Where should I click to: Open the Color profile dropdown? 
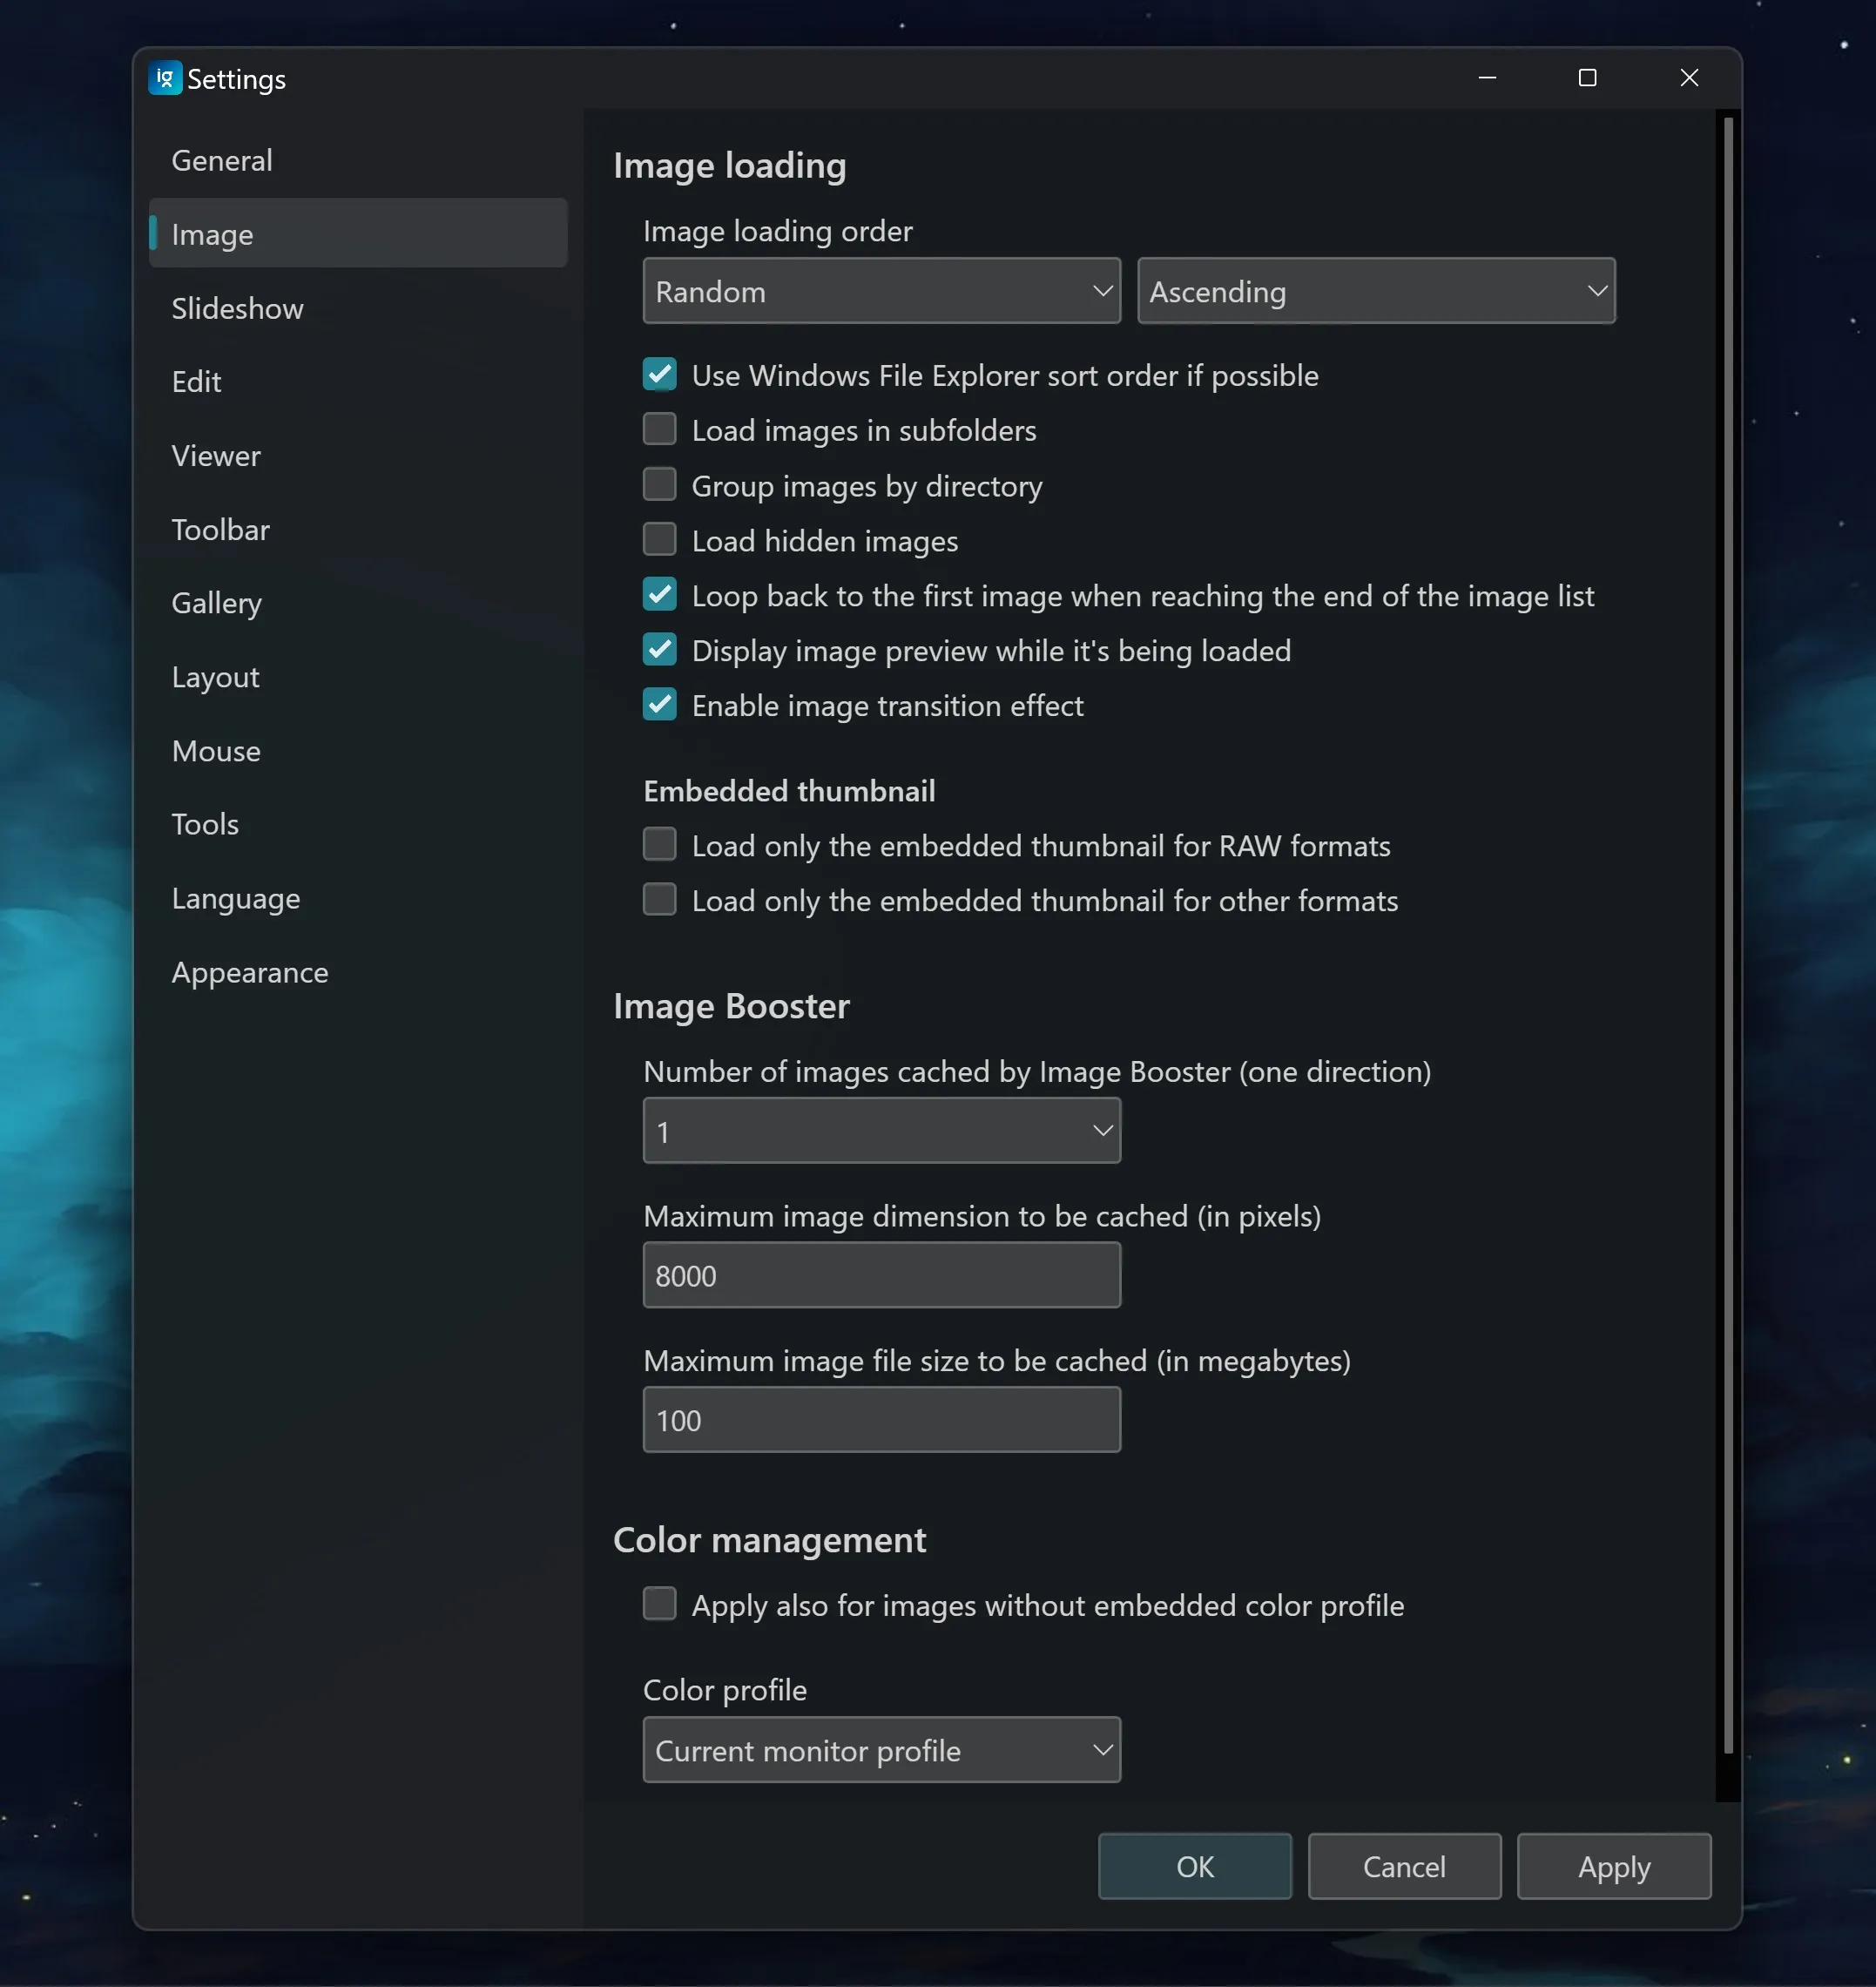(881, 1750)
